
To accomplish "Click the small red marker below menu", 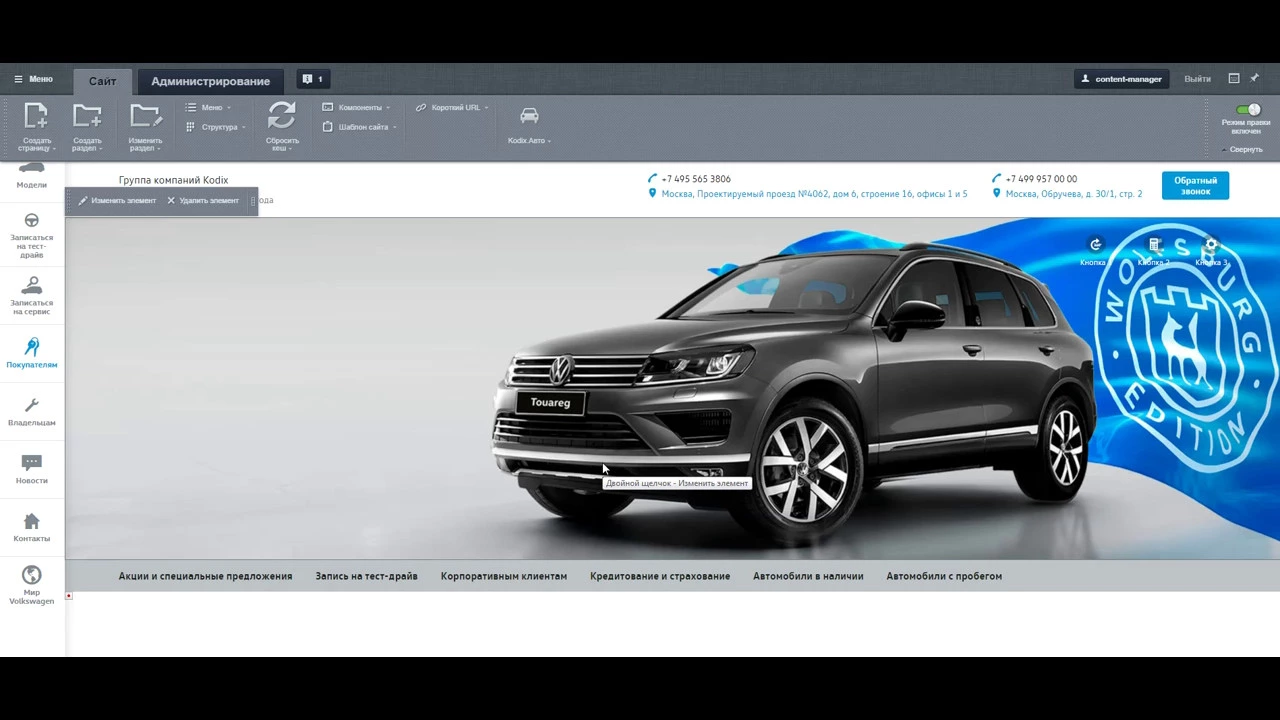I will point(69,596).
